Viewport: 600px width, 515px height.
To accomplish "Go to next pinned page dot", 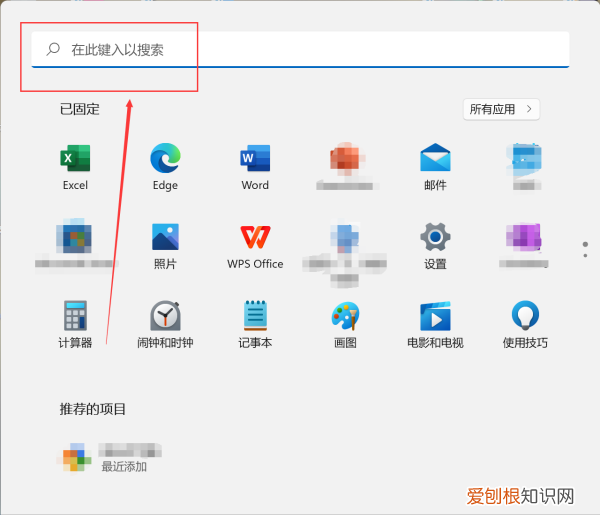I will (x=585, y=256).
